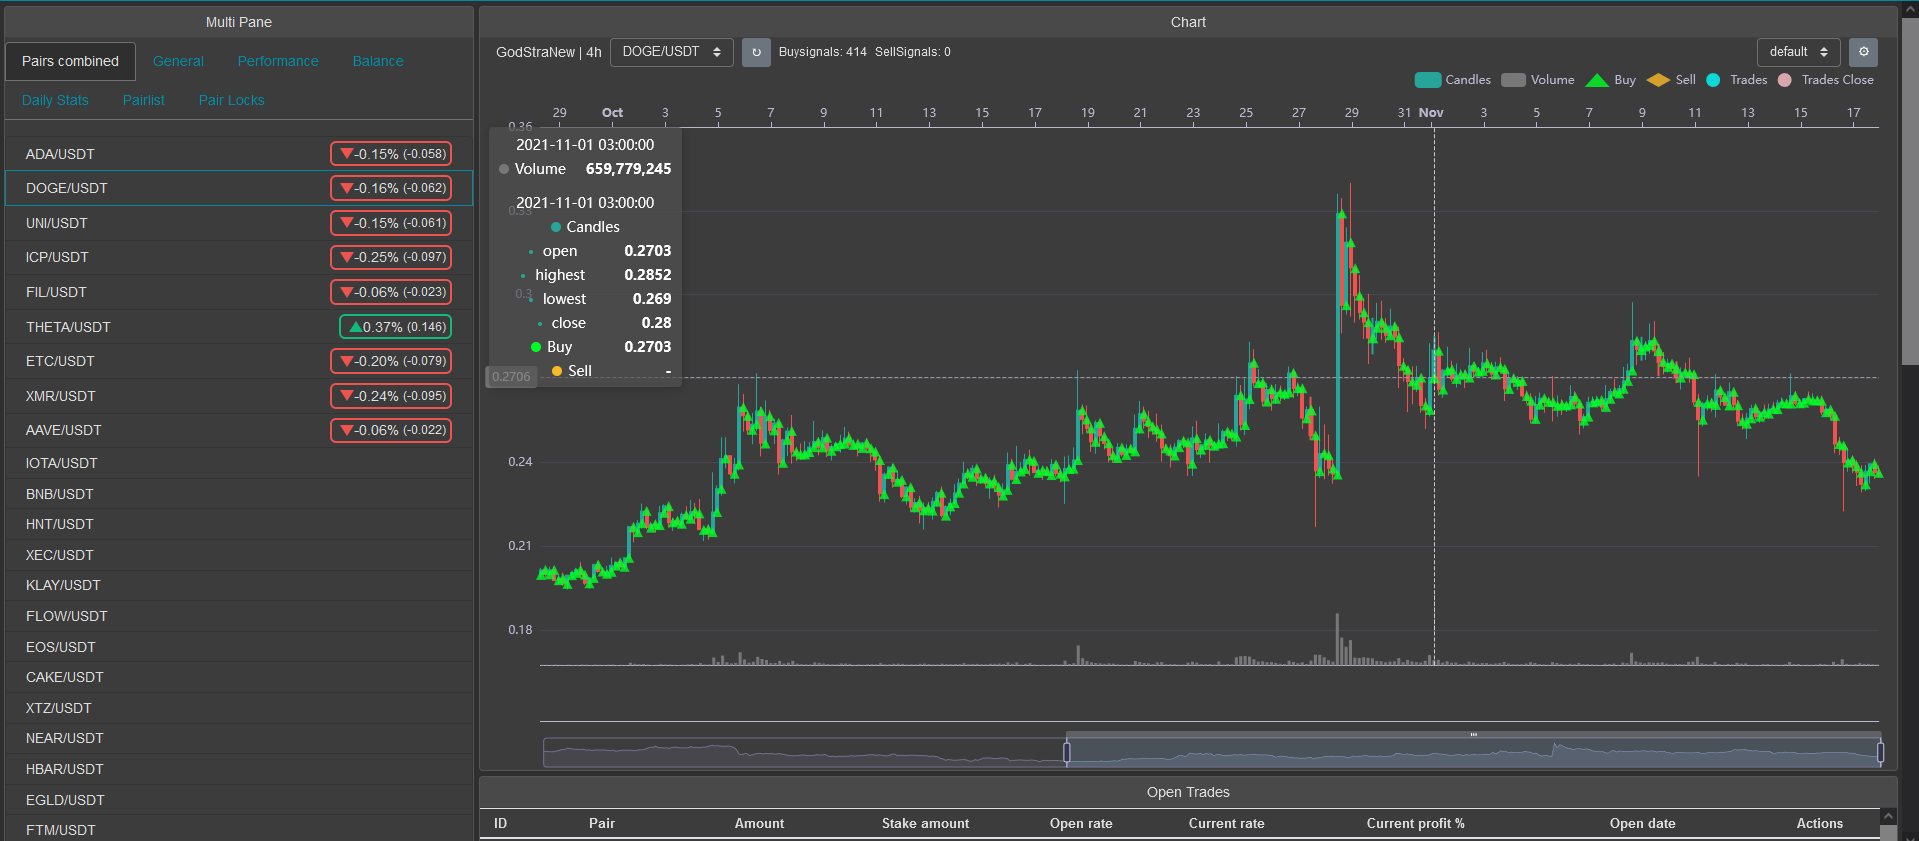The width and height of the screenshot is (1919, 841).
Task: Click Open date column header
Action: click(1642, 823)
